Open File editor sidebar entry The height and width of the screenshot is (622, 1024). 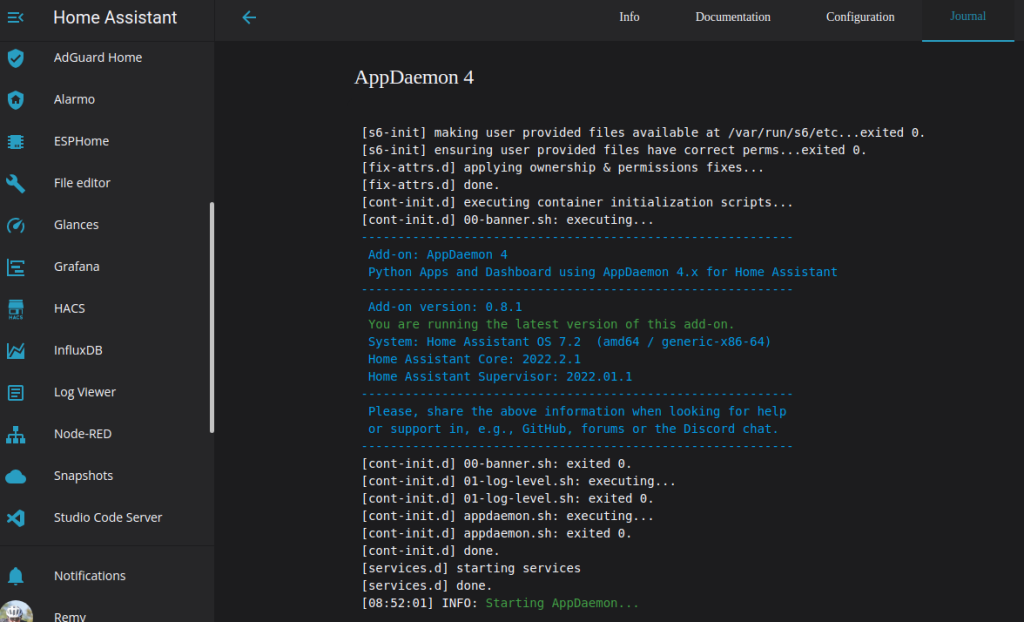[x=82, y=183]
